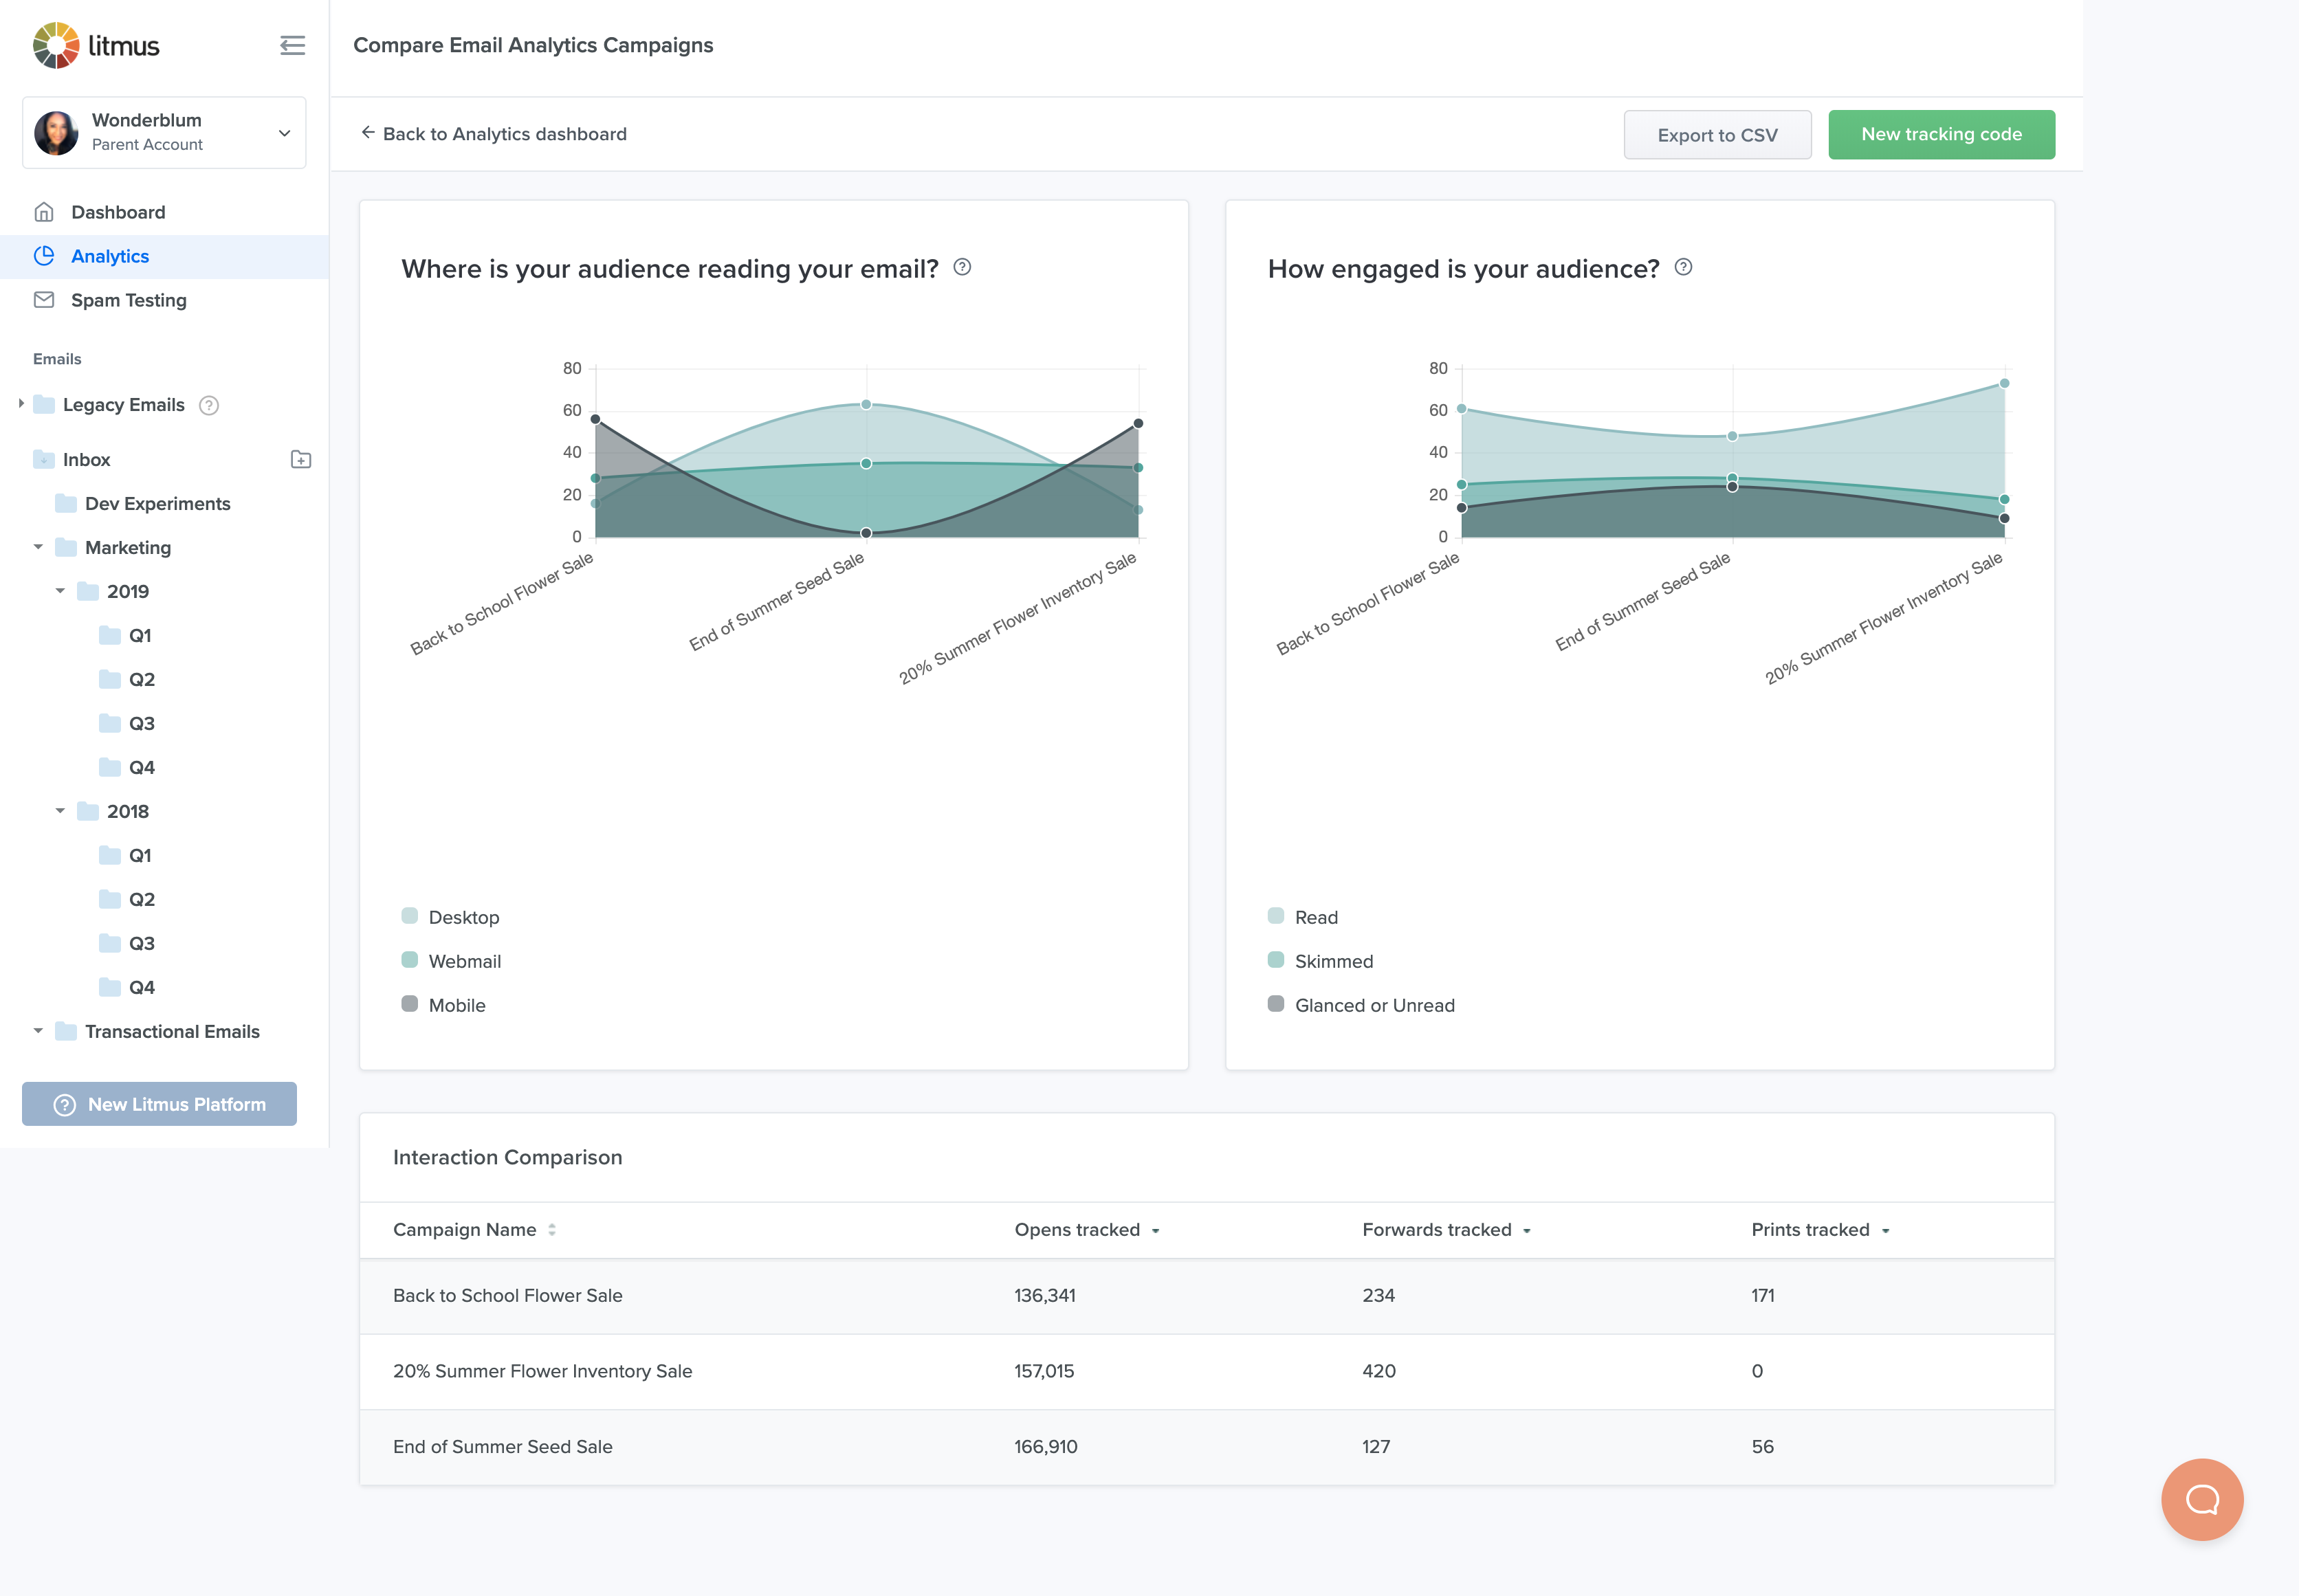Image resolution: width=2299 pixels, height=1596 pixels.
Task: Go to Dashboard in the sidebar
Action: 118,212
